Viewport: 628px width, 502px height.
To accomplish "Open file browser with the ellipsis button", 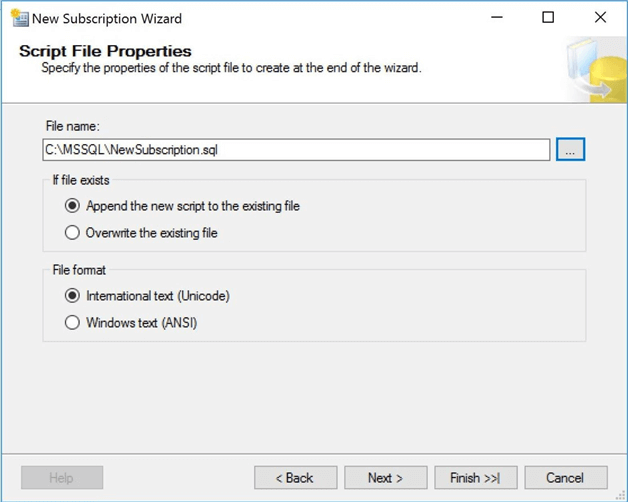I will click(x=570, y=149).
